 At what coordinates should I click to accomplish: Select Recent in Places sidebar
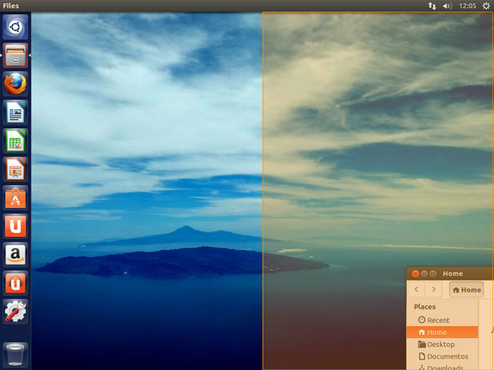coord(442,320)
